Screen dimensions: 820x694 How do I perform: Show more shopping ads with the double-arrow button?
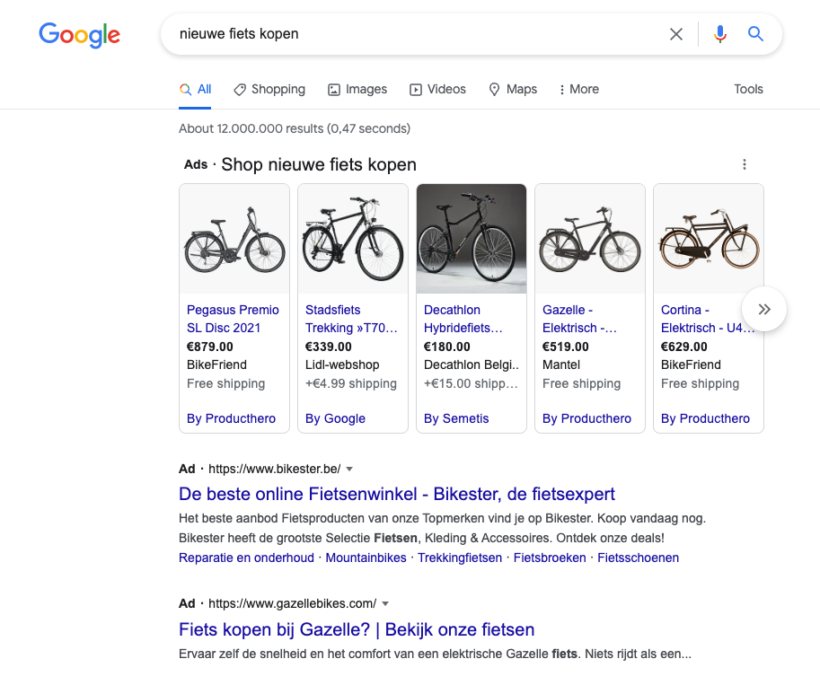click(x=764, y=309)
